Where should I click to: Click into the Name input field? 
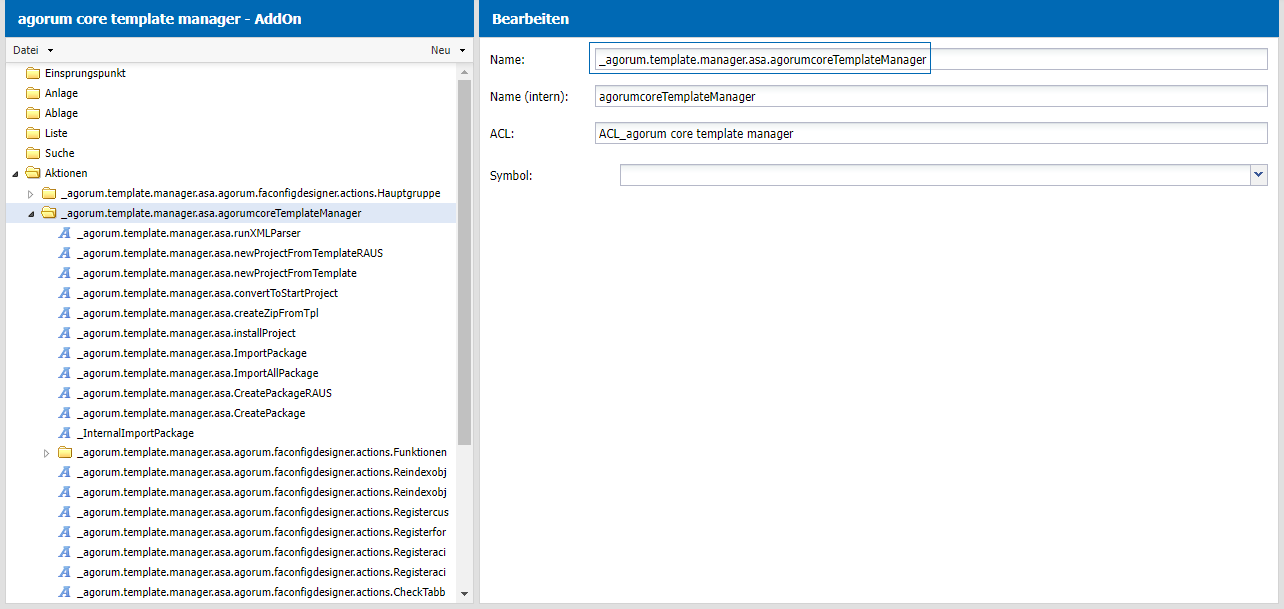point(931,60)
